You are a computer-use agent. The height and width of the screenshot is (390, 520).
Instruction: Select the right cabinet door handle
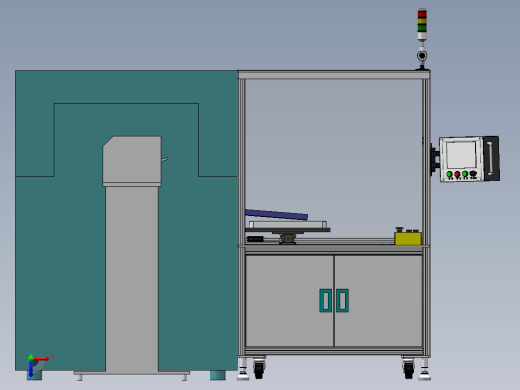[342, 301]
